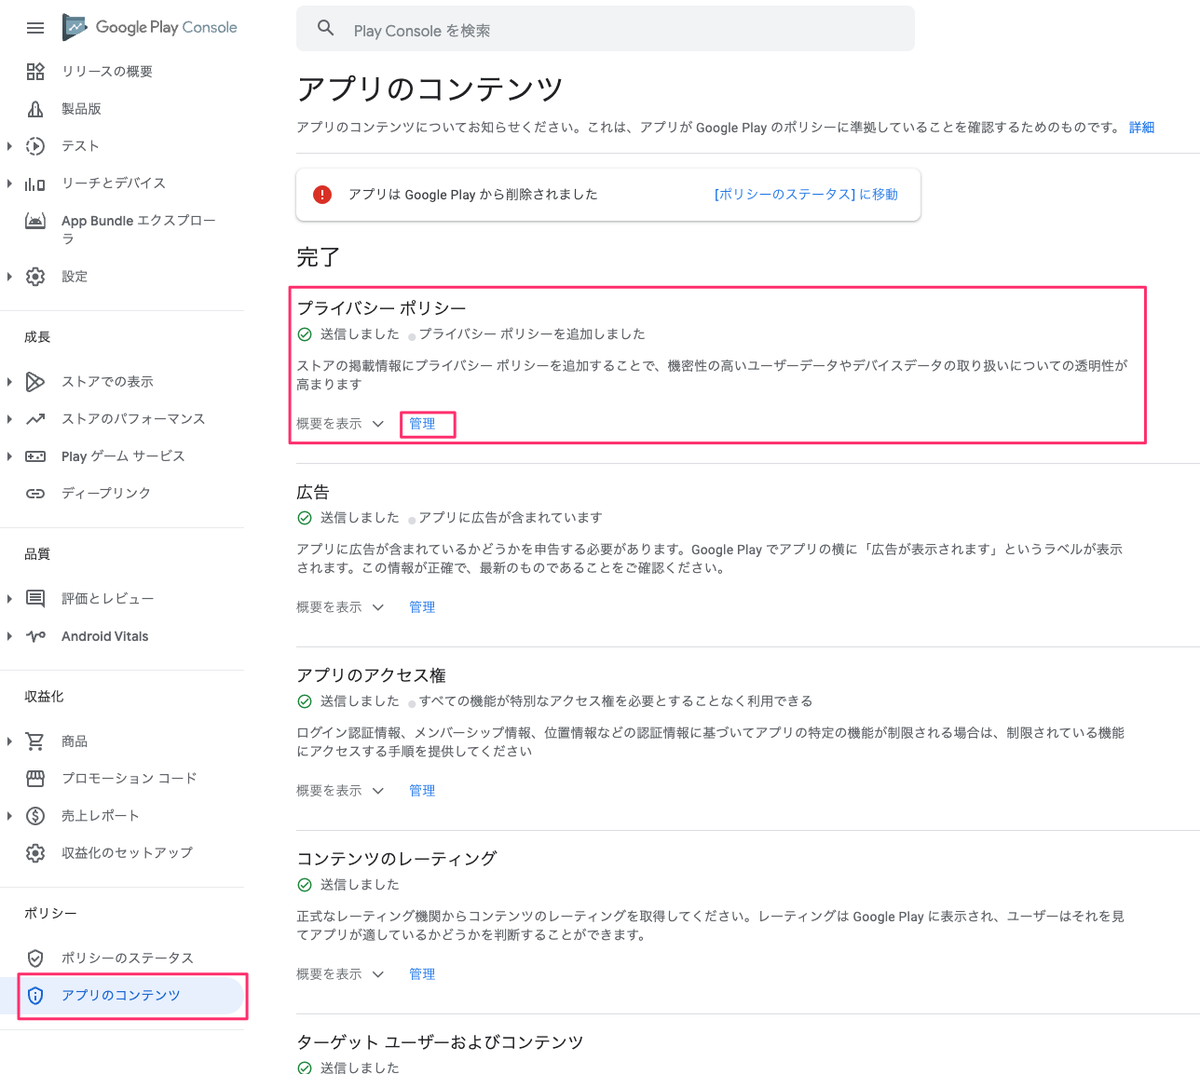Click the green check under アプリのアクセス権
The height and width of the screenshot is (1074, 1200).
point(305,701)
